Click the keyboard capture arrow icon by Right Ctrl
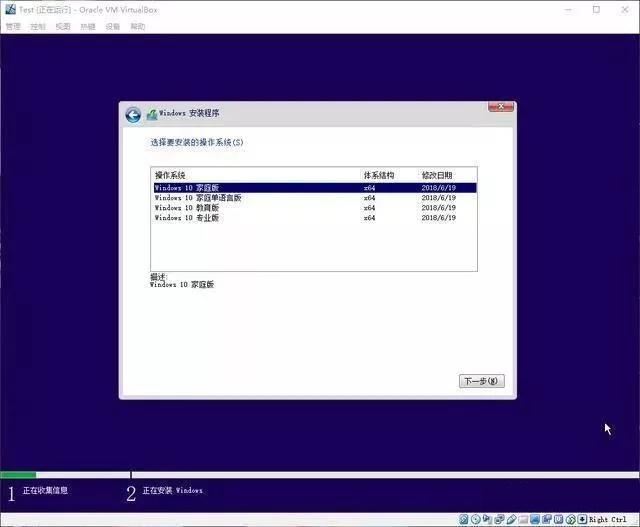640x527 pixels. tap(582, 519)
